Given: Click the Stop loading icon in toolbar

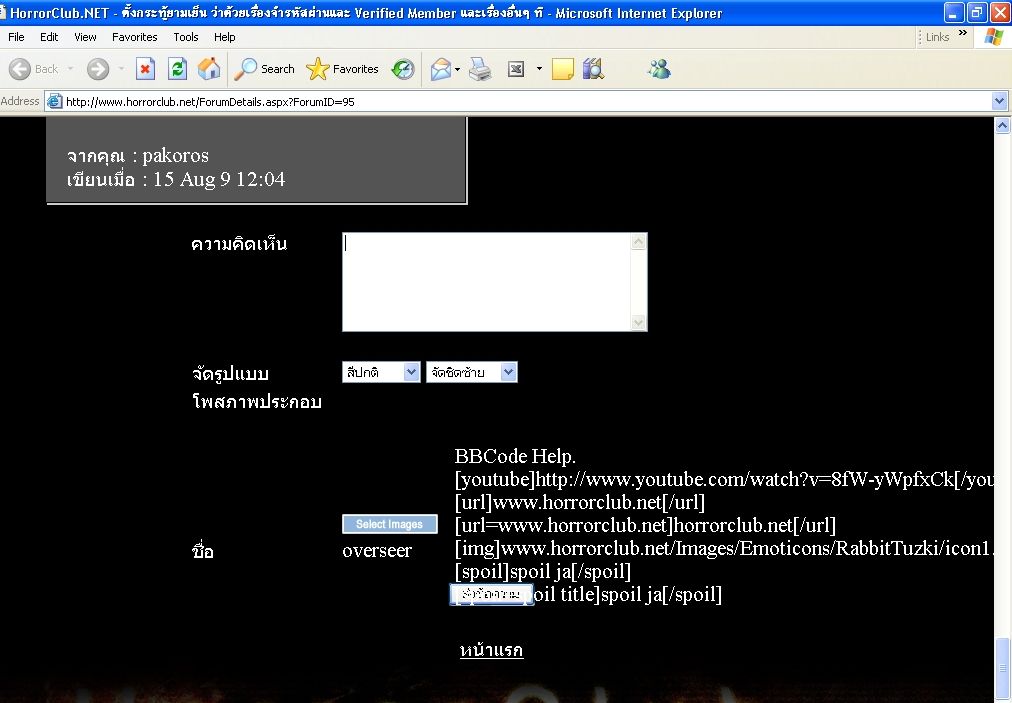Looking at the screenshot, I should pos(146,69).
